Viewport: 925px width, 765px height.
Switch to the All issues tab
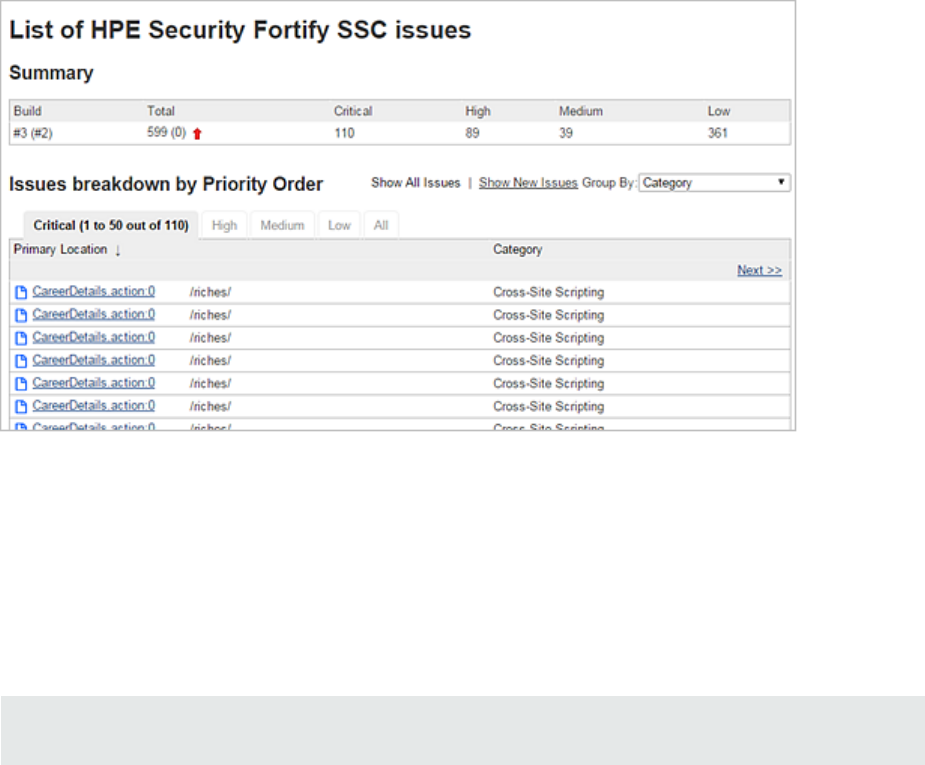pos(381,226)
